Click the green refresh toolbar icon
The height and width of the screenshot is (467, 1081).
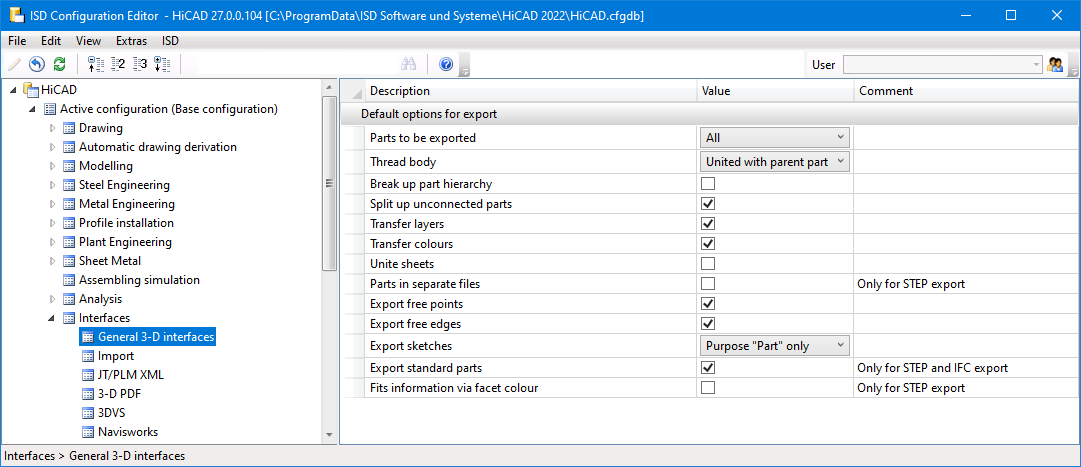(x=59, y=64)
